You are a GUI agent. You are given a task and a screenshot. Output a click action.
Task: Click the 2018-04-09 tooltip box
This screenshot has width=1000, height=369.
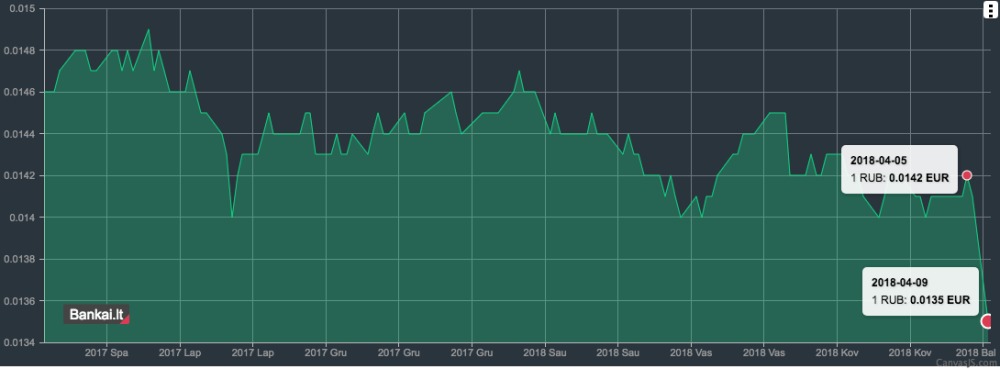[920, 291]
